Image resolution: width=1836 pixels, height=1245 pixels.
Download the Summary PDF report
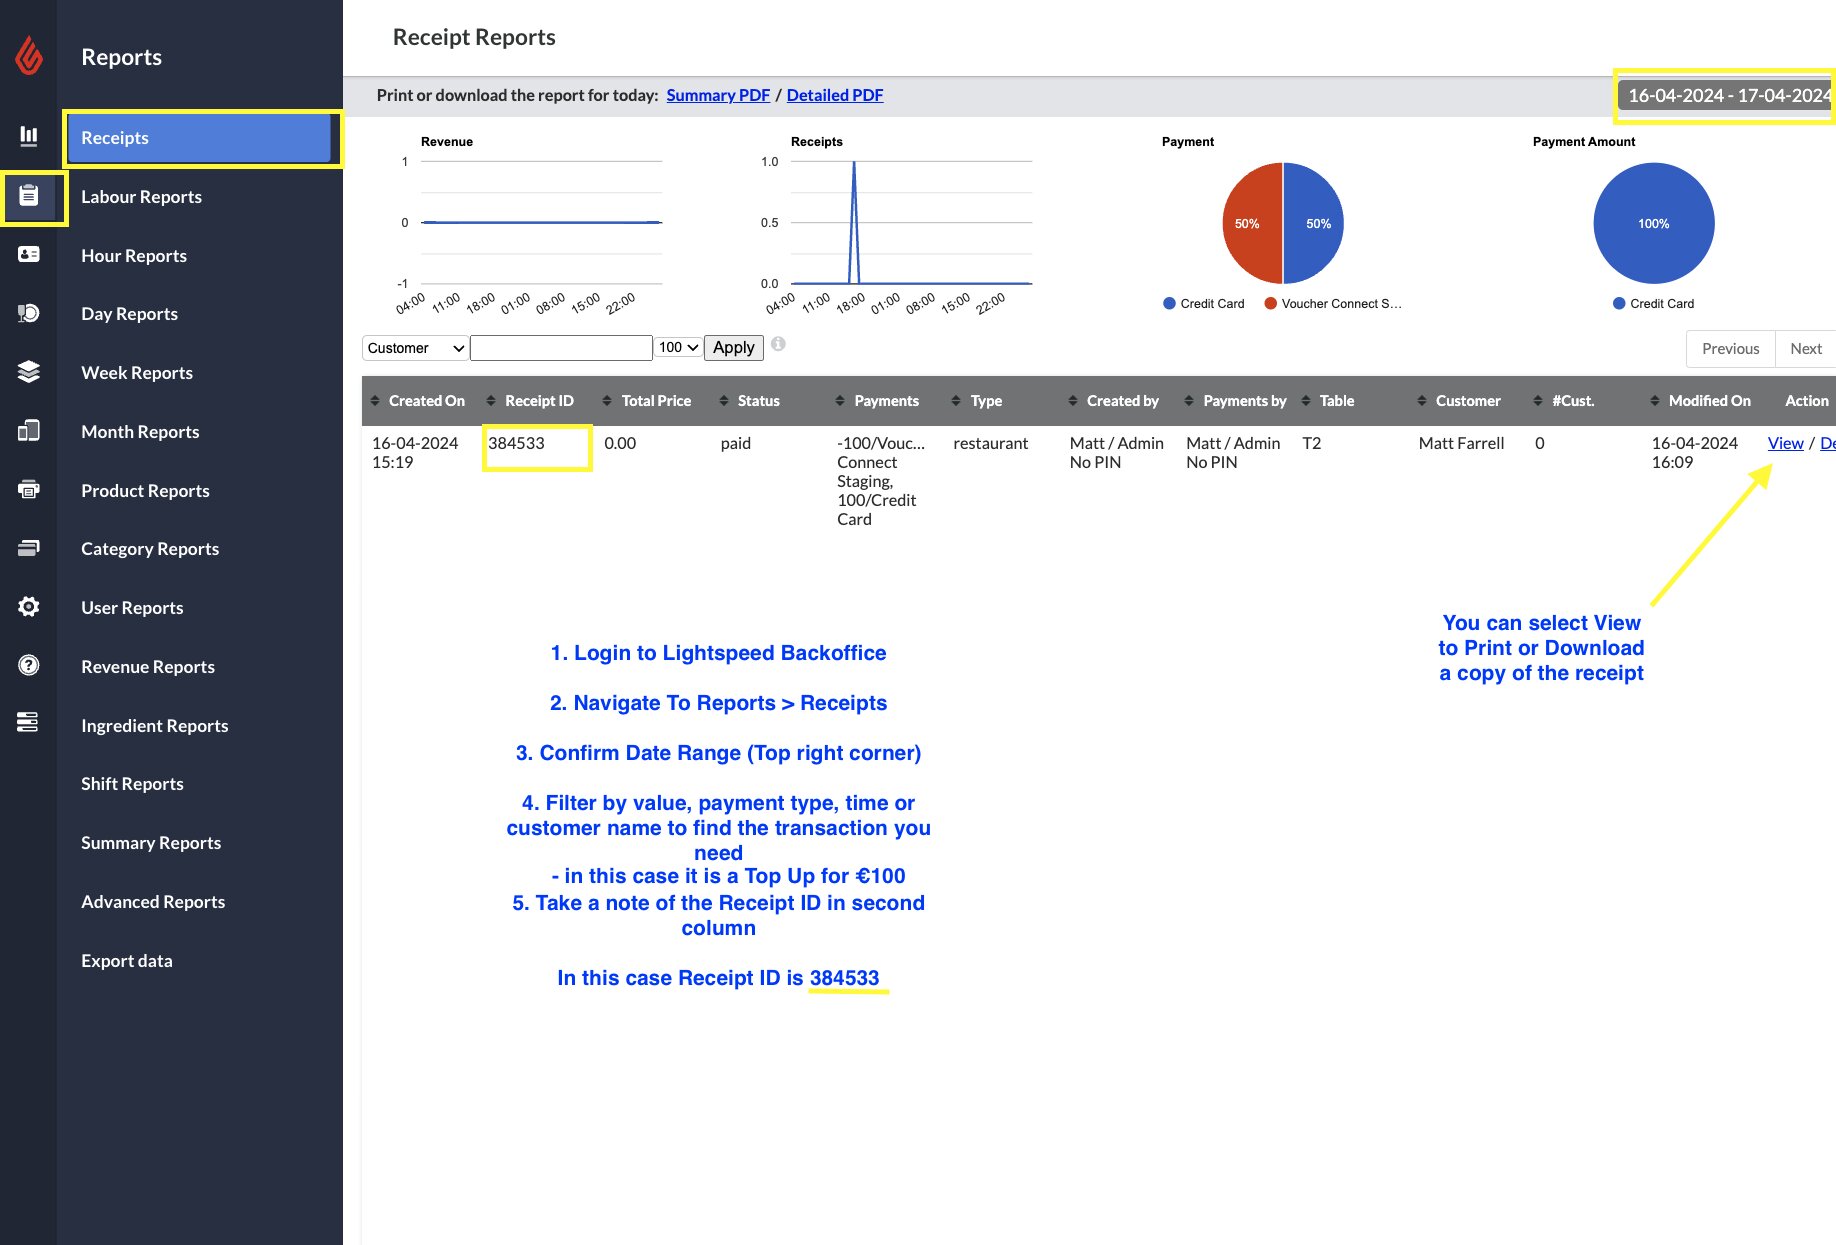718,95
